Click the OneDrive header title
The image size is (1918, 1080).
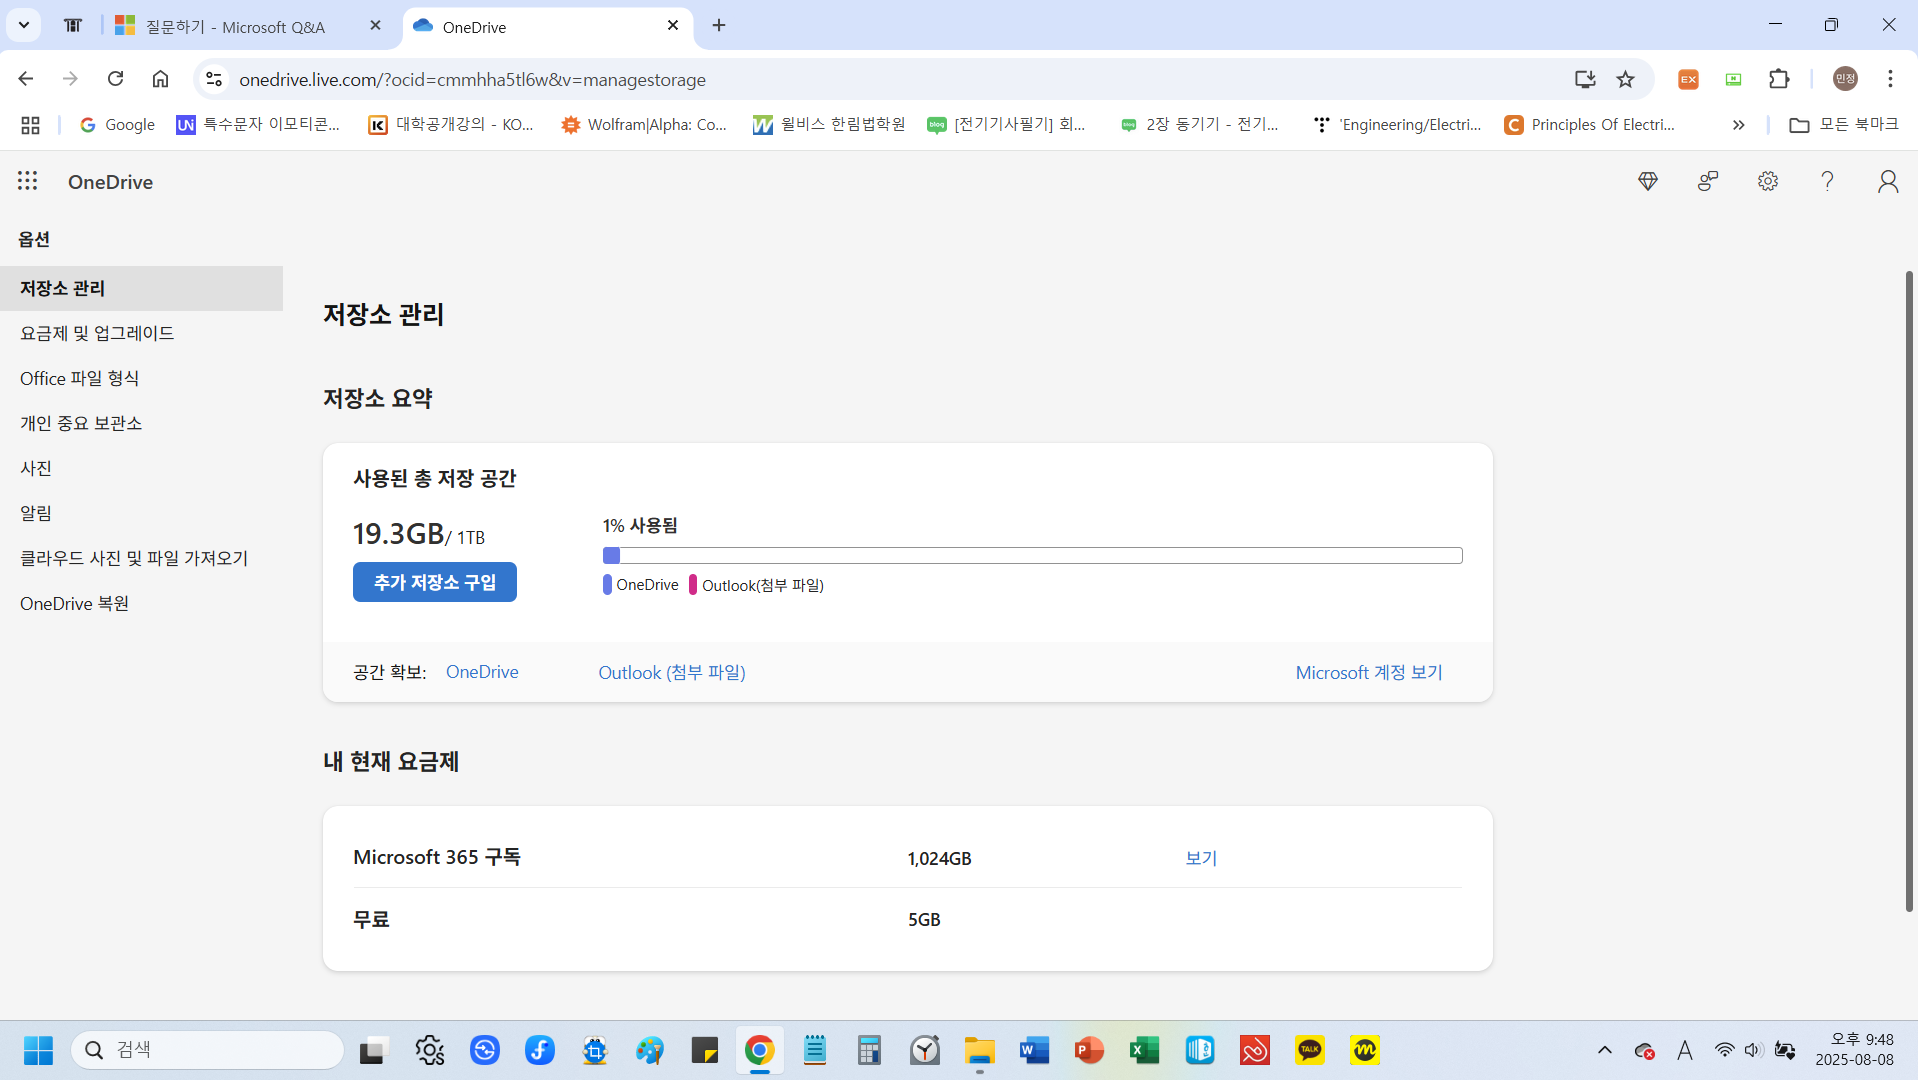(110, 182)
